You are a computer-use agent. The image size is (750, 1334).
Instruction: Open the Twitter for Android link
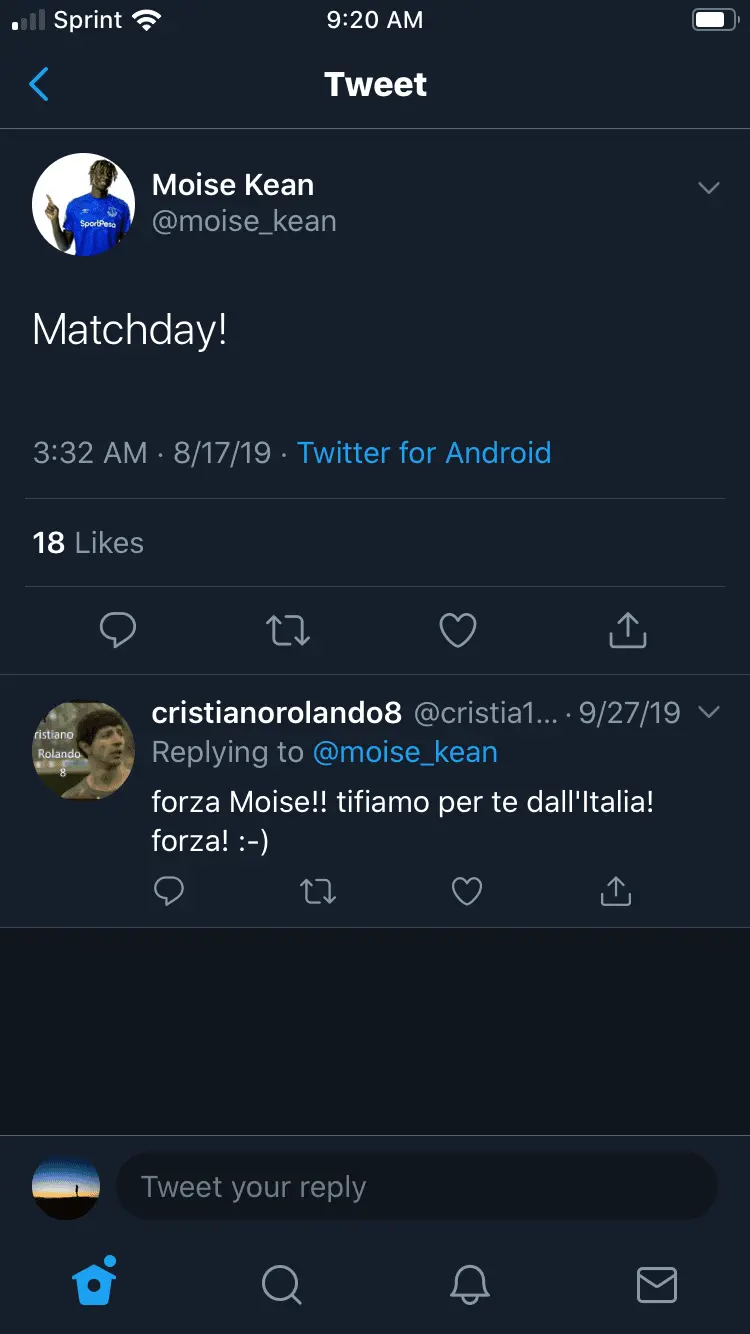pos(424,453)
